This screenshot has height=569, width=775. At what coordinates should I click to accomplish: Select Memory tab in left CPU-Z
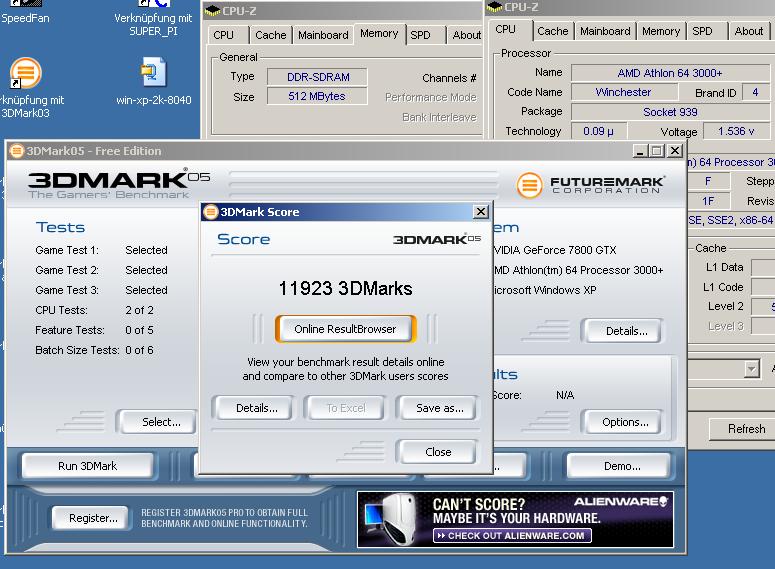379,33
